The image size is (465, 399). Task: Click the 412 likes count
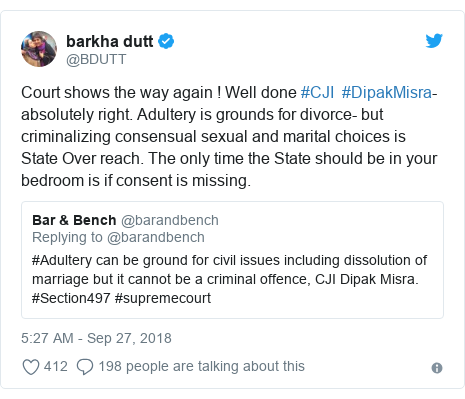tap(56, 366)
